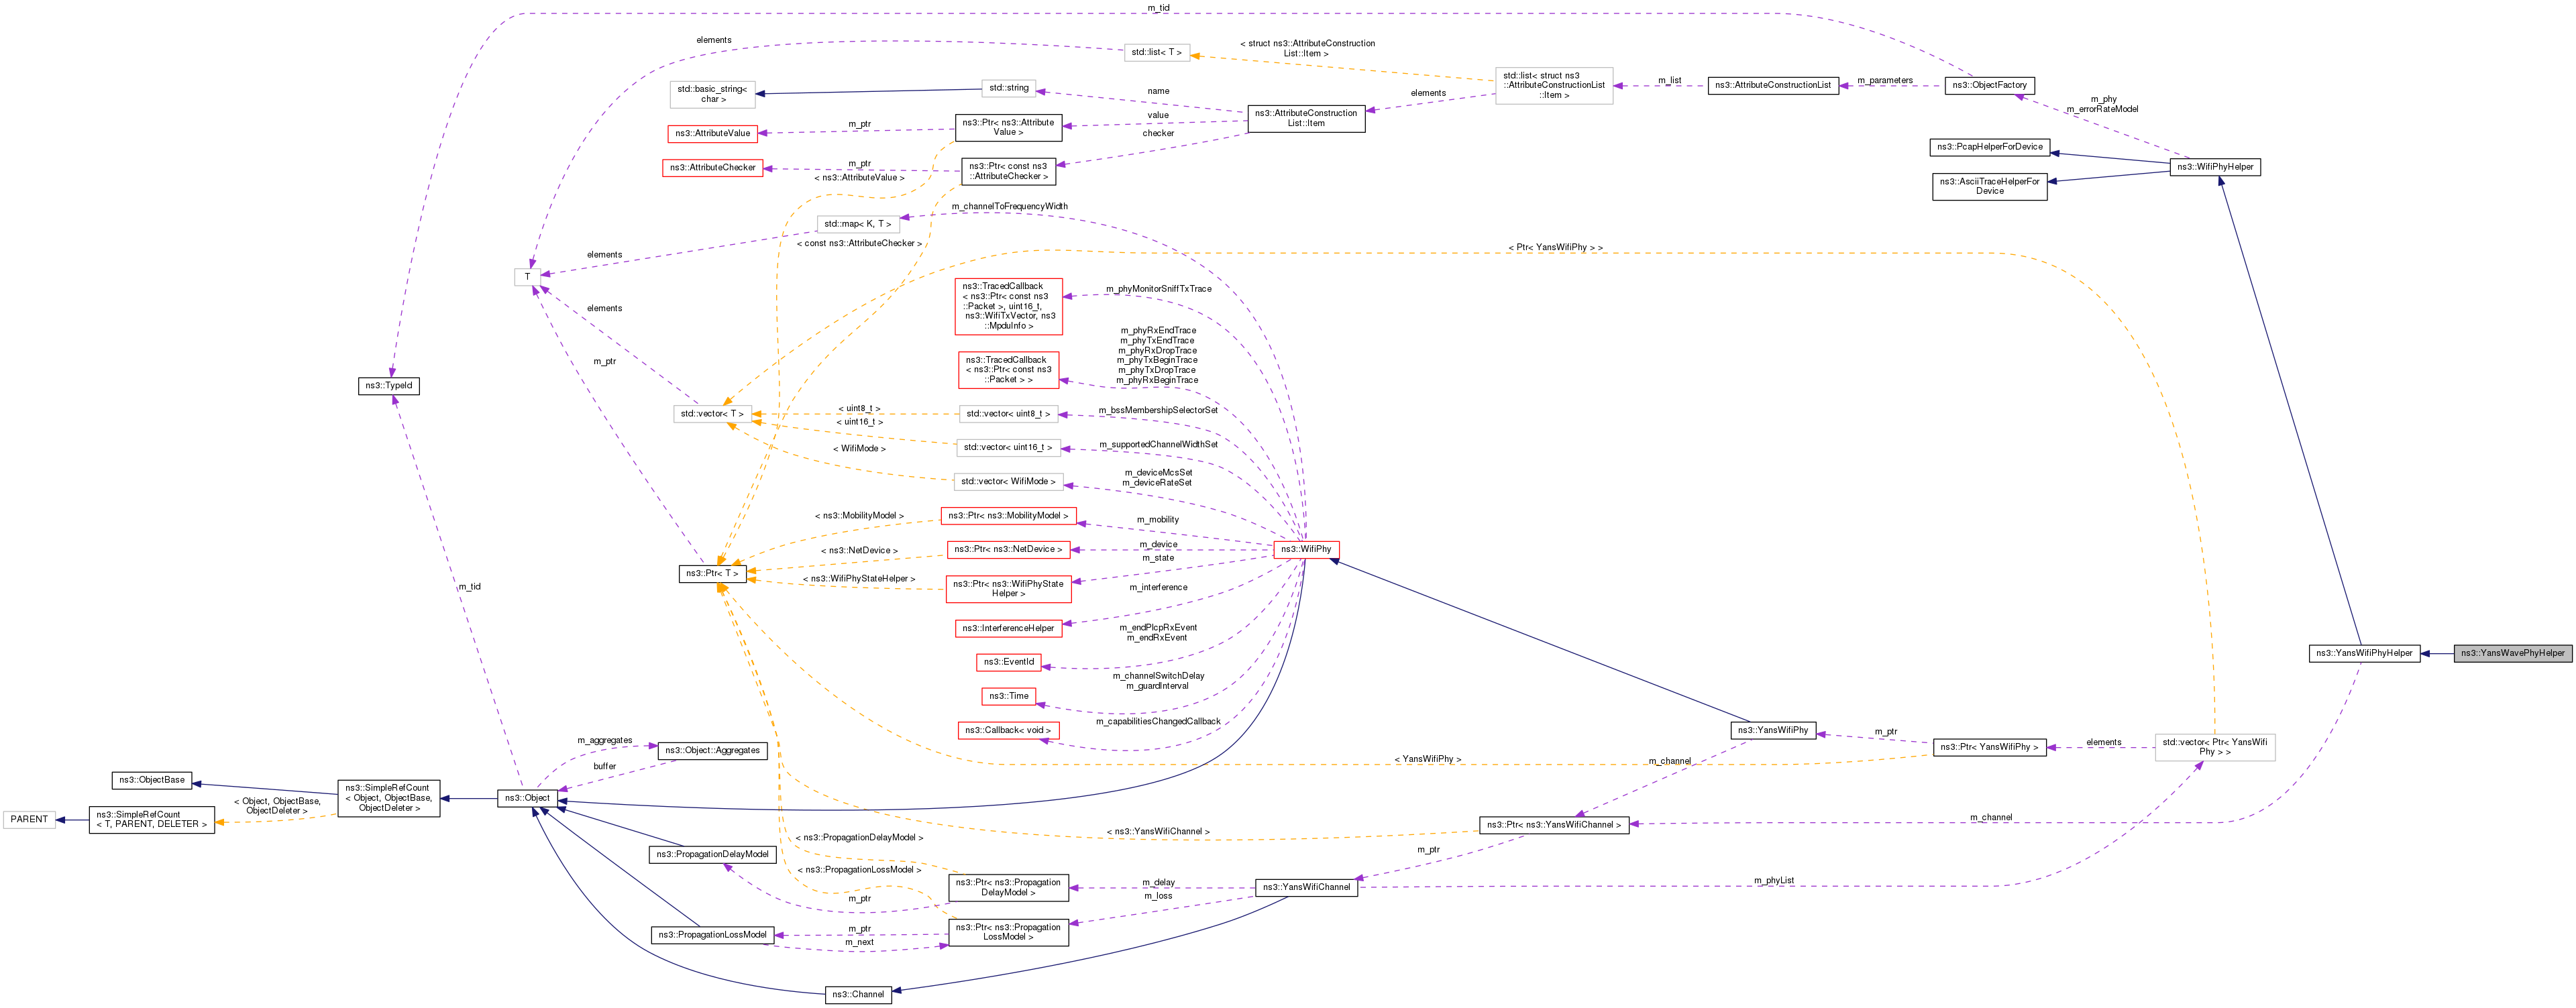Image resolution: width=2576 pixels, height=1008 pixels.
Task: Click the PARENT node
Action: click(29, 819)
